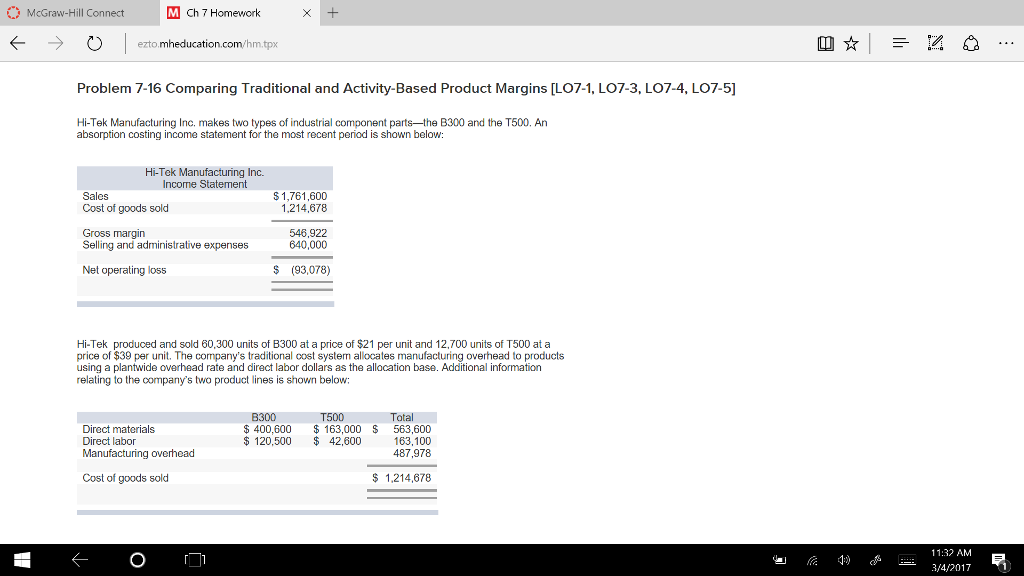The width and height of the screenshot is (1024, 576).
Task: Click total direct materials 563,600
Action: coord(411,429)
